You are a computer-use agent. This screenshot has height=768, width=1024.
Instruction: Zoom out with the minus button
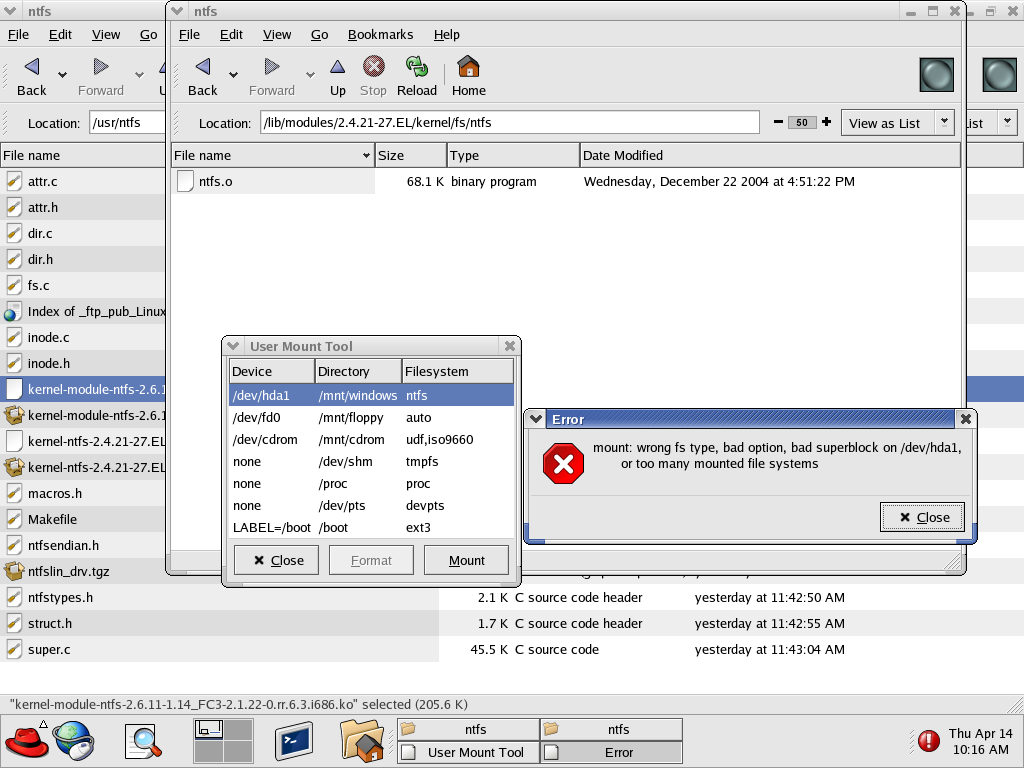pos(779,122)
